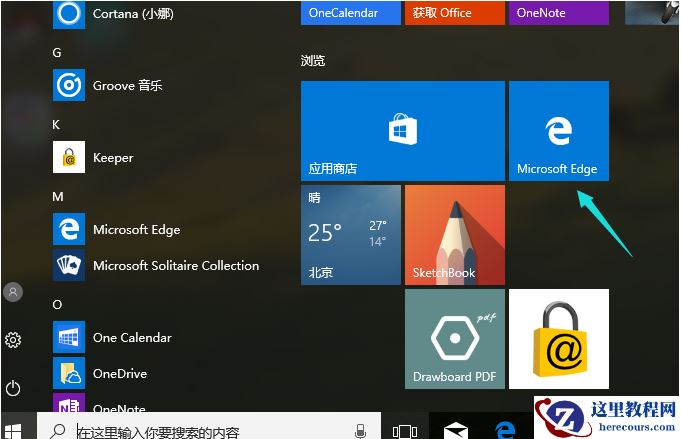681x439 pixels.
Task: Open Settings gear in Start sidebar
Action: point(13,340)
